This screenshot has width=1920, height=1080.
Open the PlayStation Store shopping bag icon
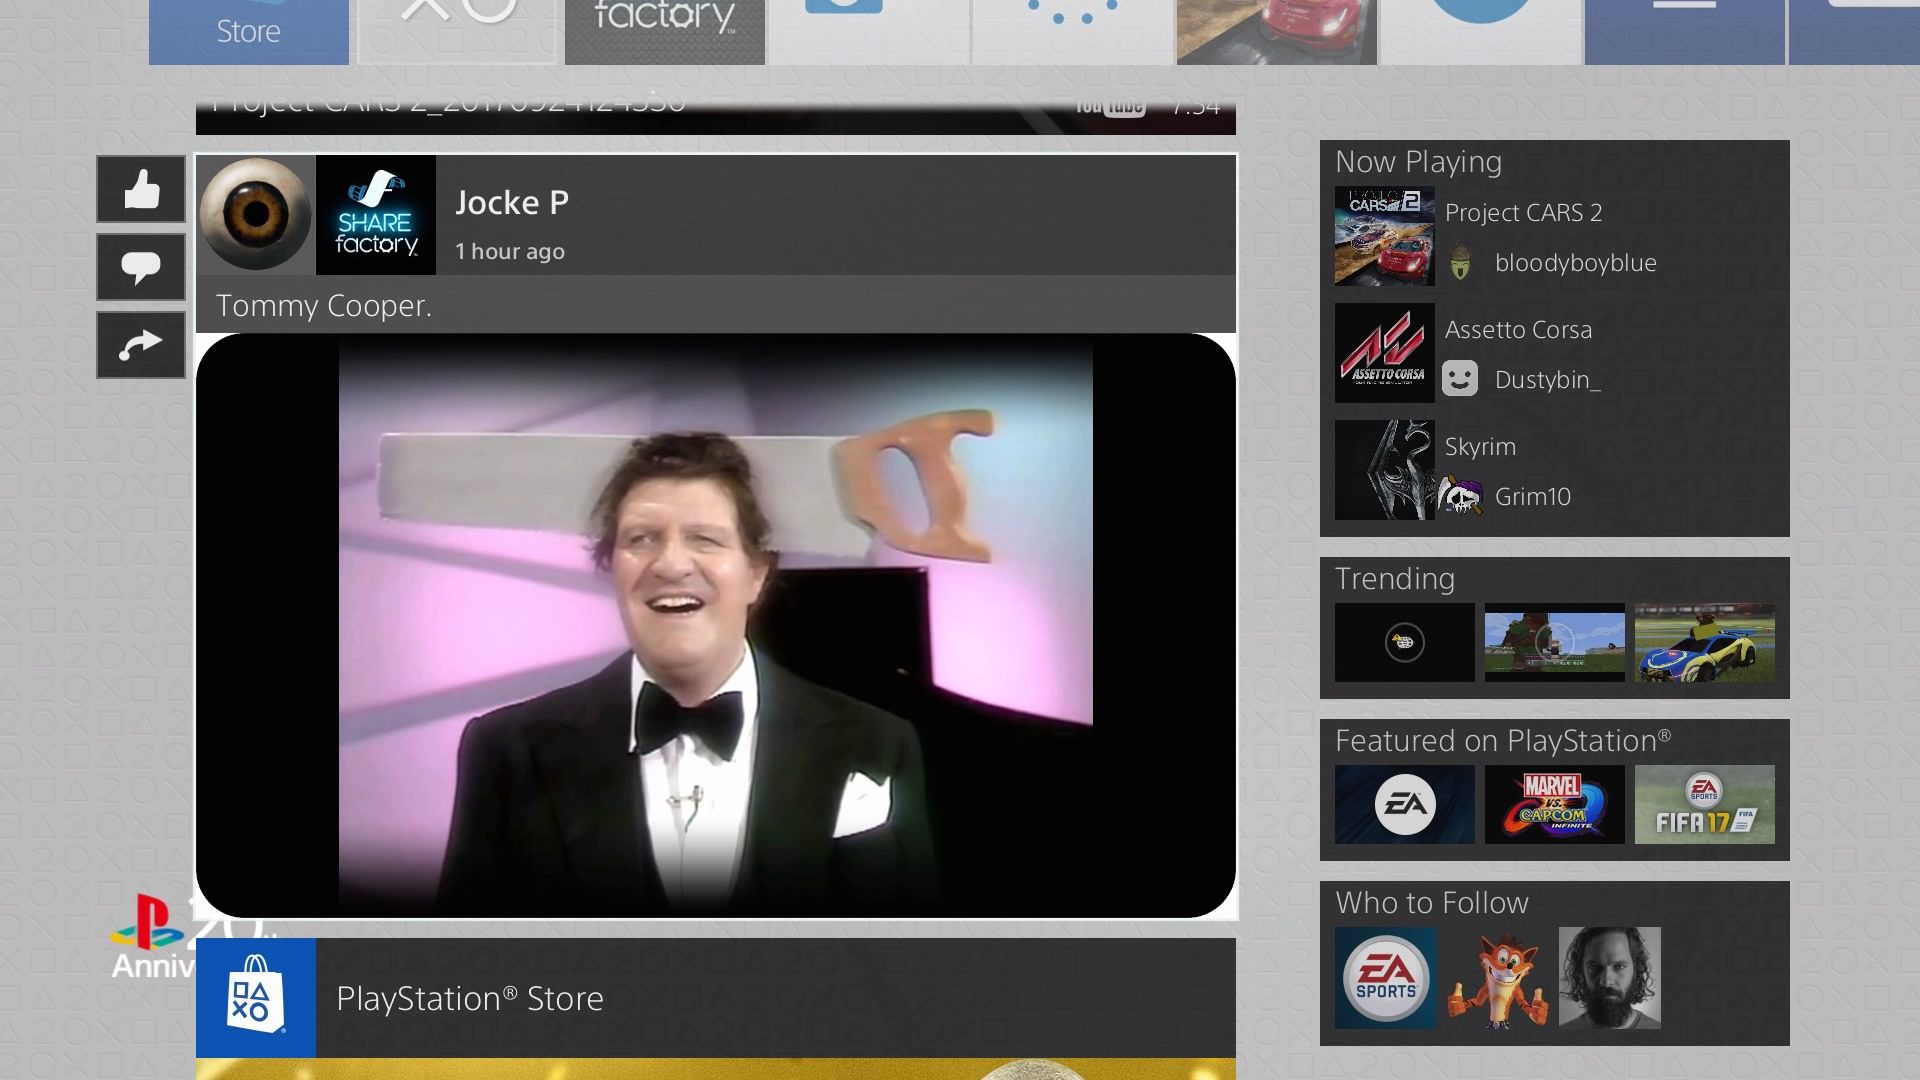pyautogui.click(x=256, y=998)
